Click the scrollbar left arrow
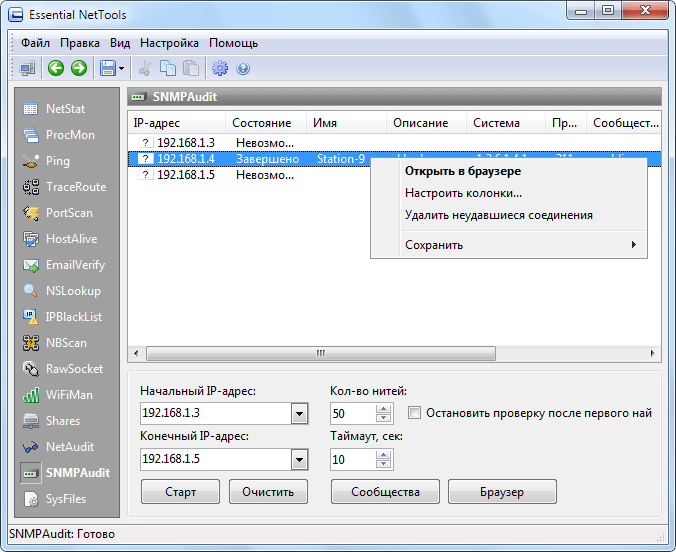 click(x=136, y=354)
